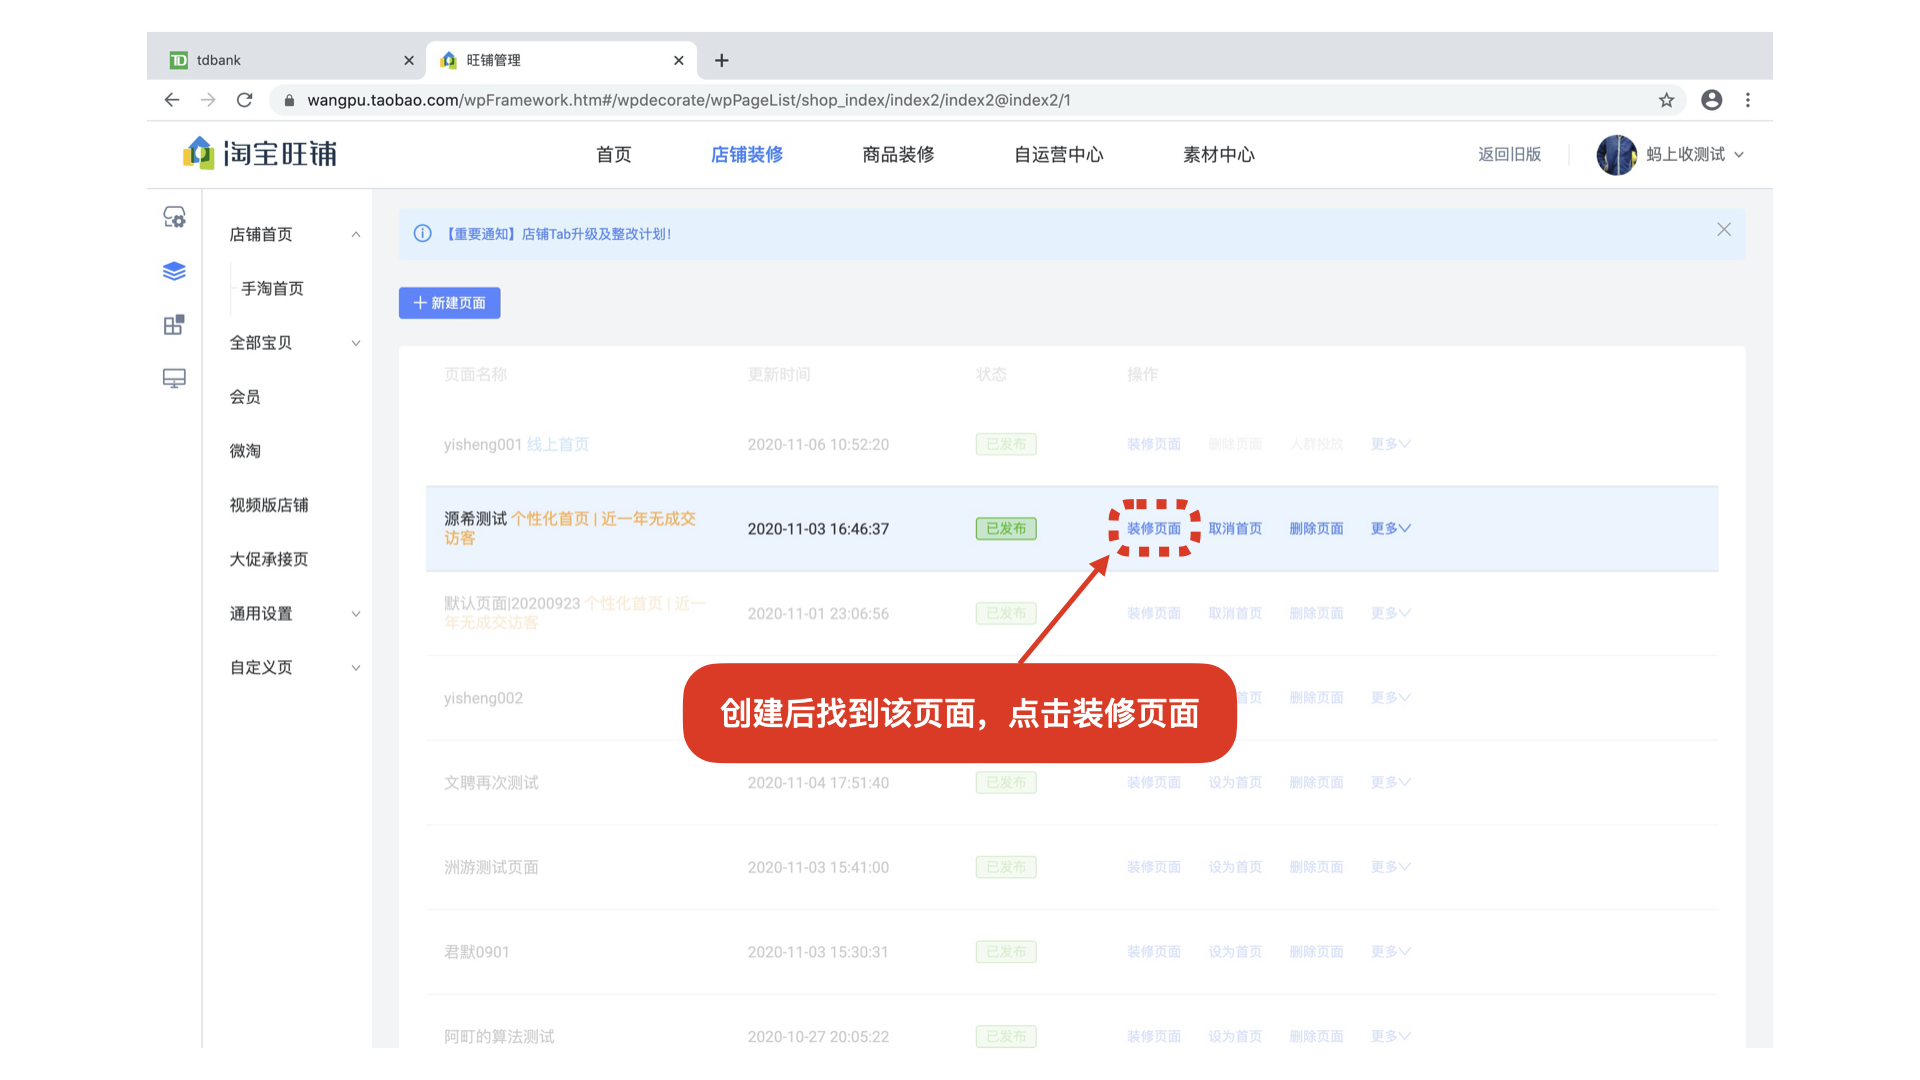The width and height of the screenshot is (1920, 1080).
Task: Open the 素材中心 menu item
Action: coord(1218,154)
